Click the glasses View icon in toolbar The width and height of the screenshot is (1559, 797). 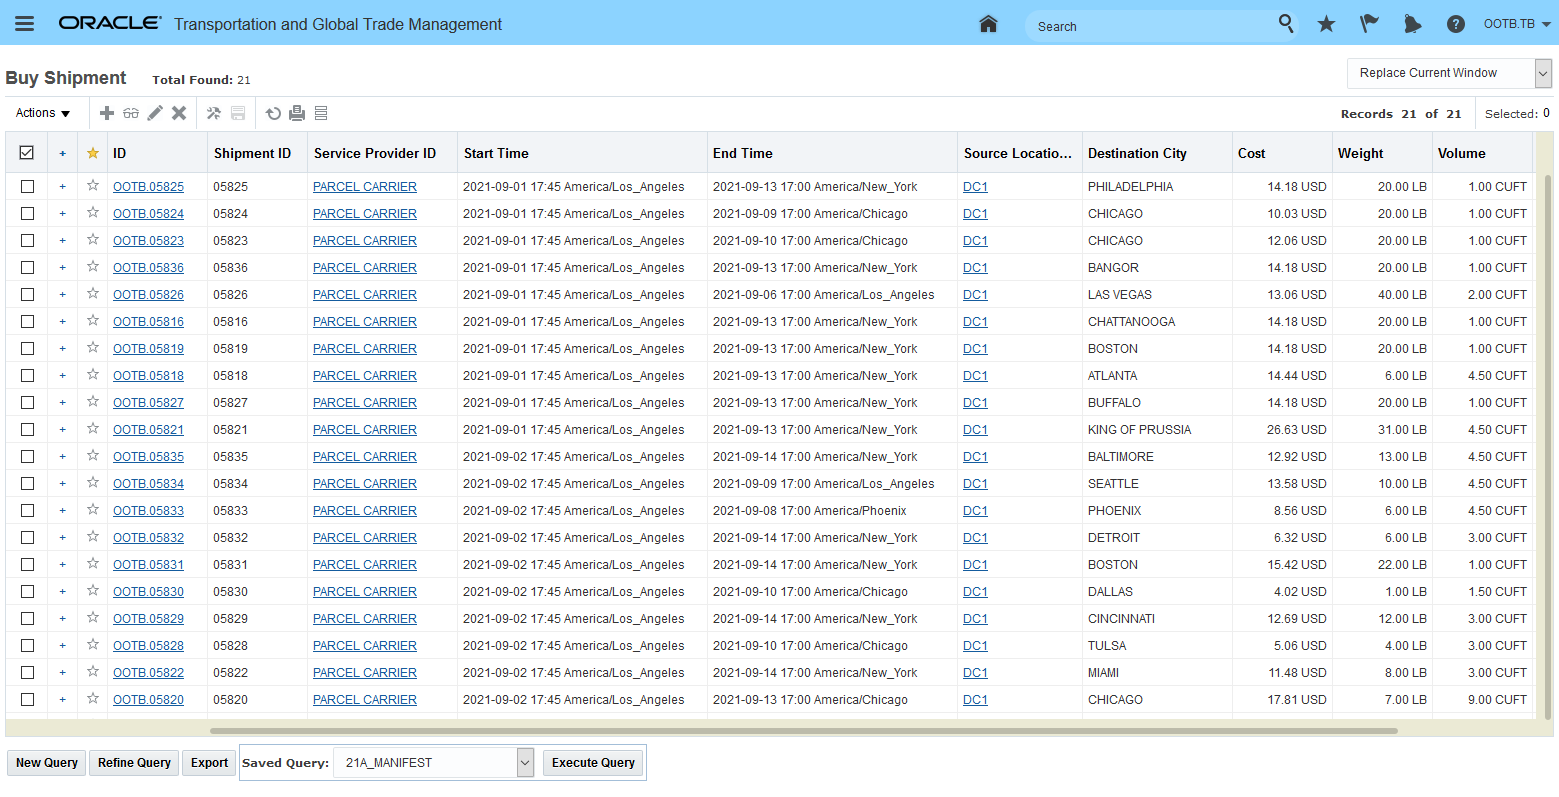[131, 113]
